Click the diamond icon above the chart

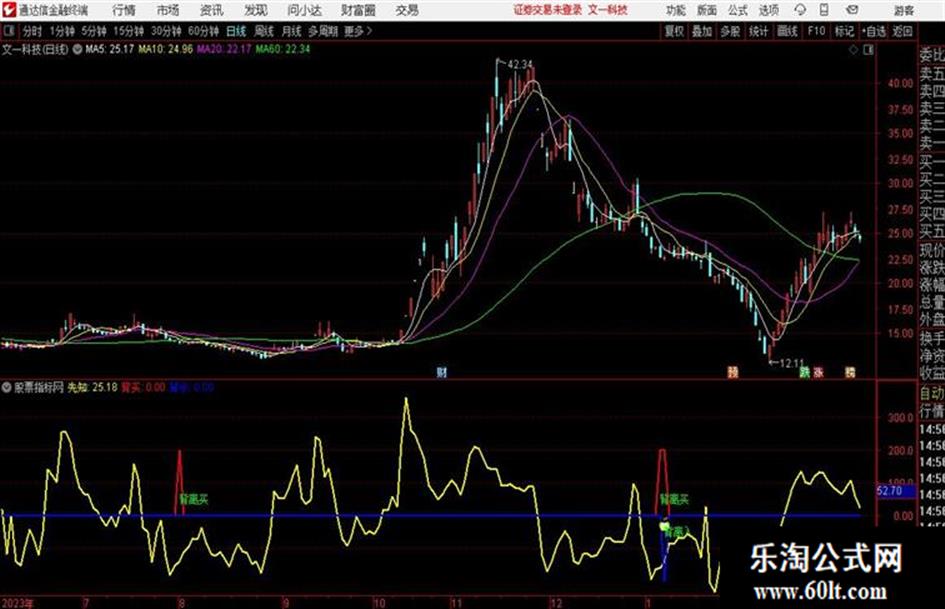coord(853,50)
